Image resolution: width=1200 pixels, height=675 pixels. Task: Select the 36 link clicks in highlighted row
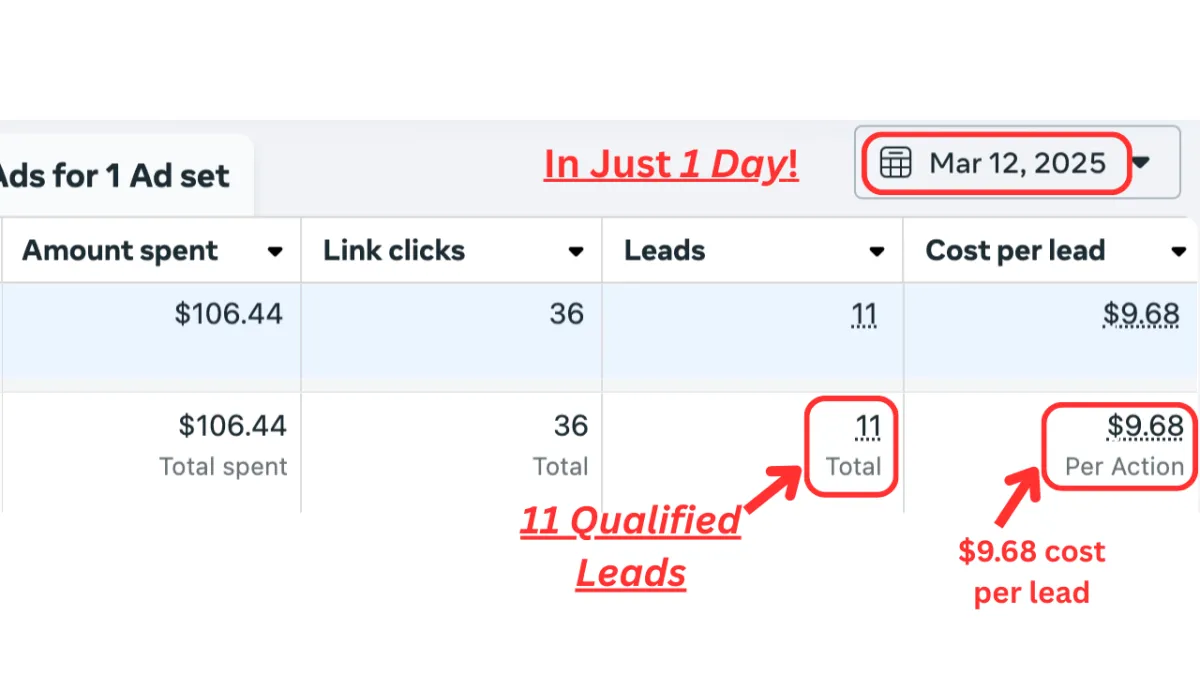coord(566,314)
